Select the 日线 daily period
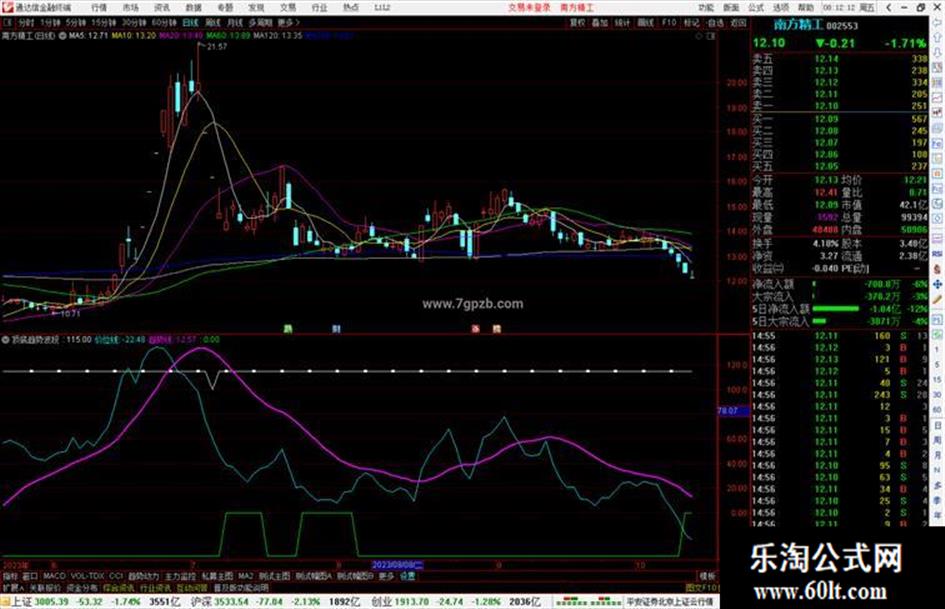 pyautogui.click(x=190, y=22)
